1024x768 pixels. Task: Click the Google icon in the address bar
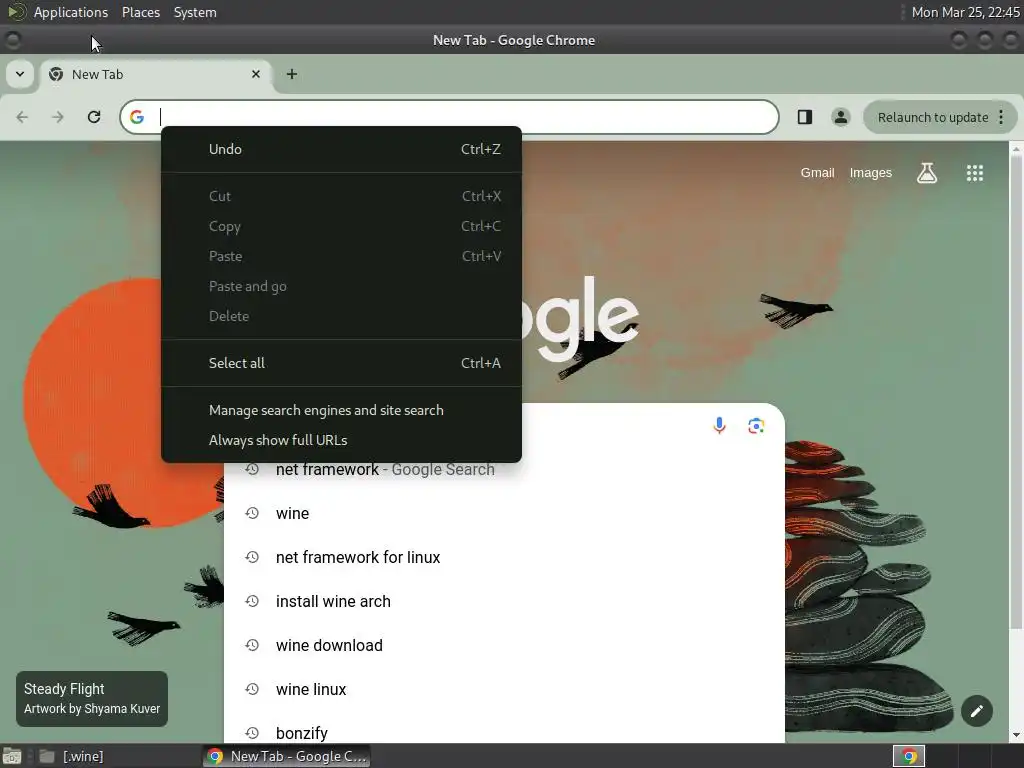(x=136, y=117)
